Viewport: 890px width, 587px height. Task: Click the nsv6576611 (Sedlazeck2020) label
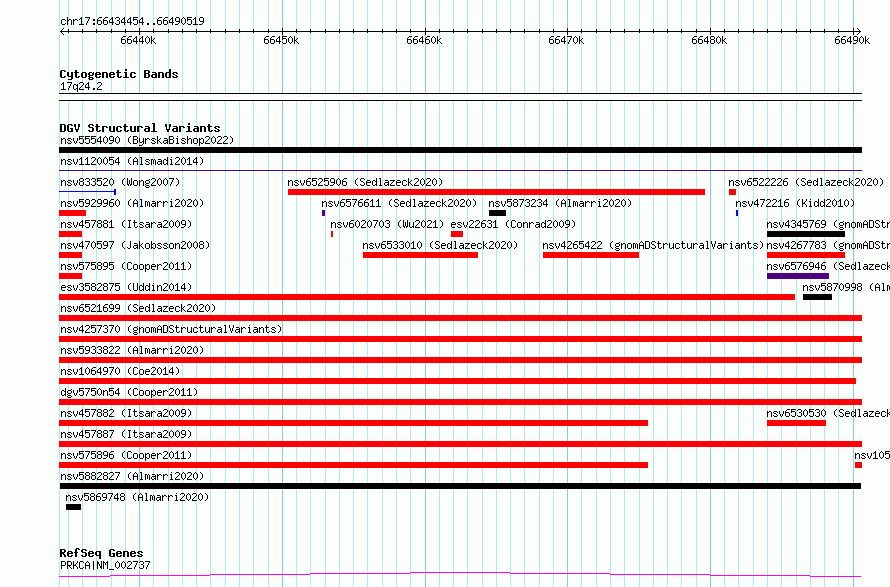399,203
